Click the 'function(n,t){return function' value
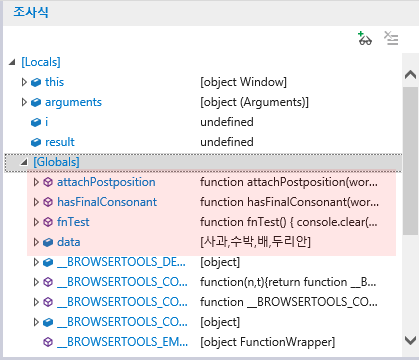Screen dimensions: 419x360 [288, 282]
